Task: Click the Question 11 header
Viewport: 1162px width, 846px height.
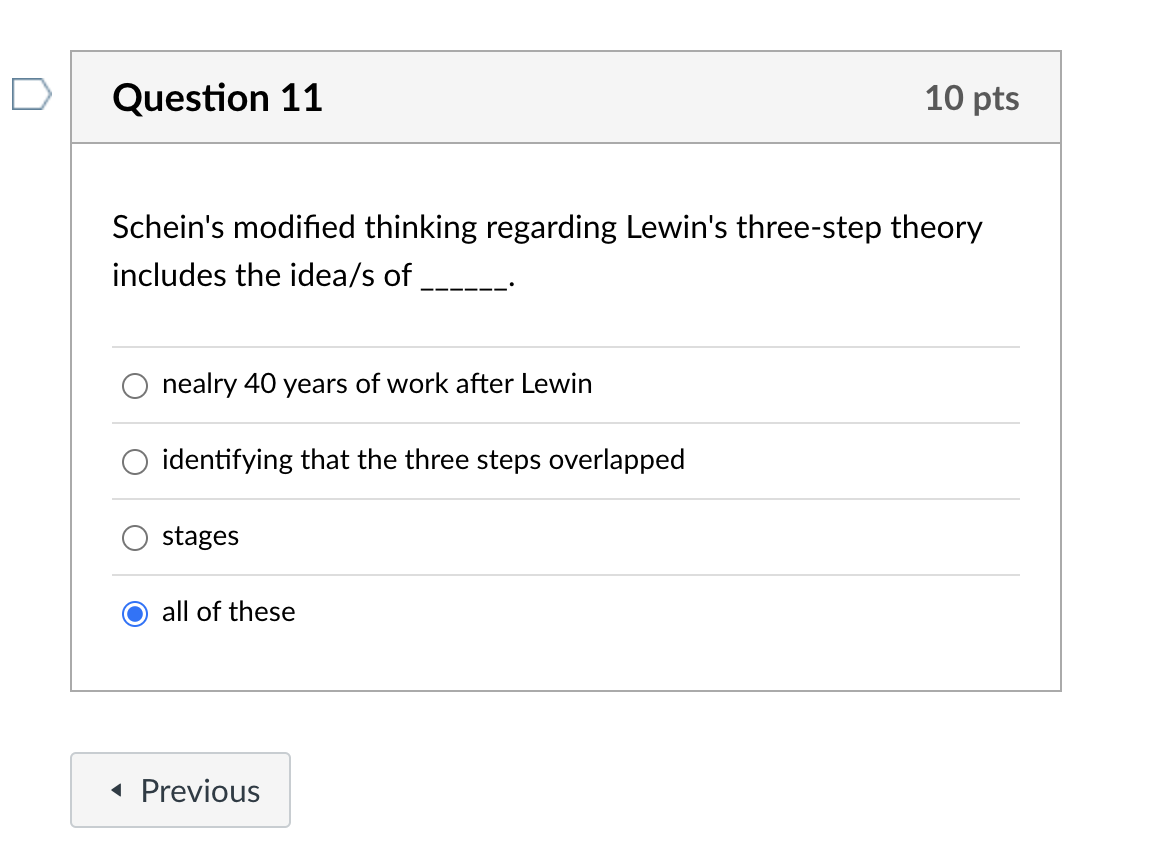Action: (216, 97)
